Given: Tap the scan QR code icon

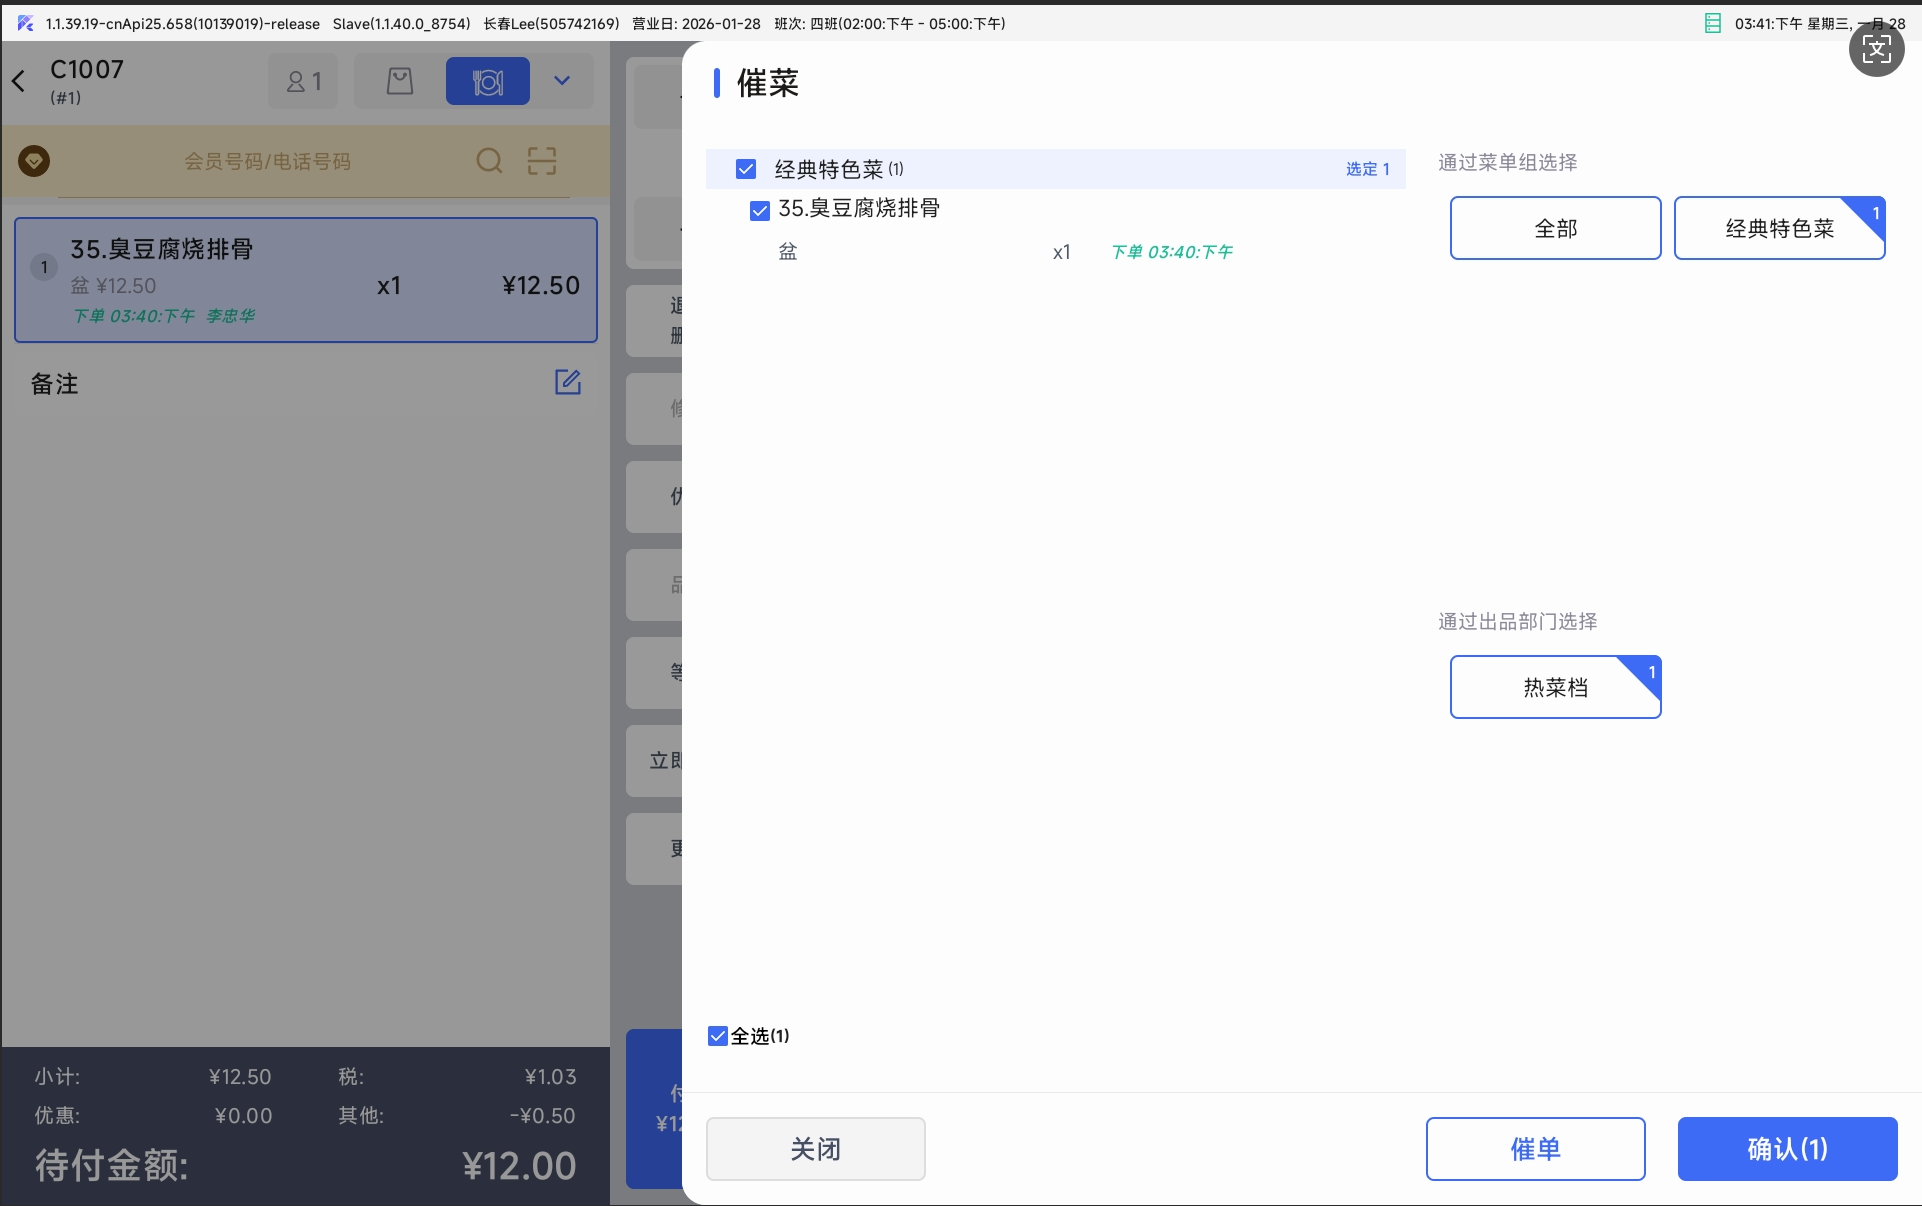Looking at the screenshot, I should [x=542, y=161].
